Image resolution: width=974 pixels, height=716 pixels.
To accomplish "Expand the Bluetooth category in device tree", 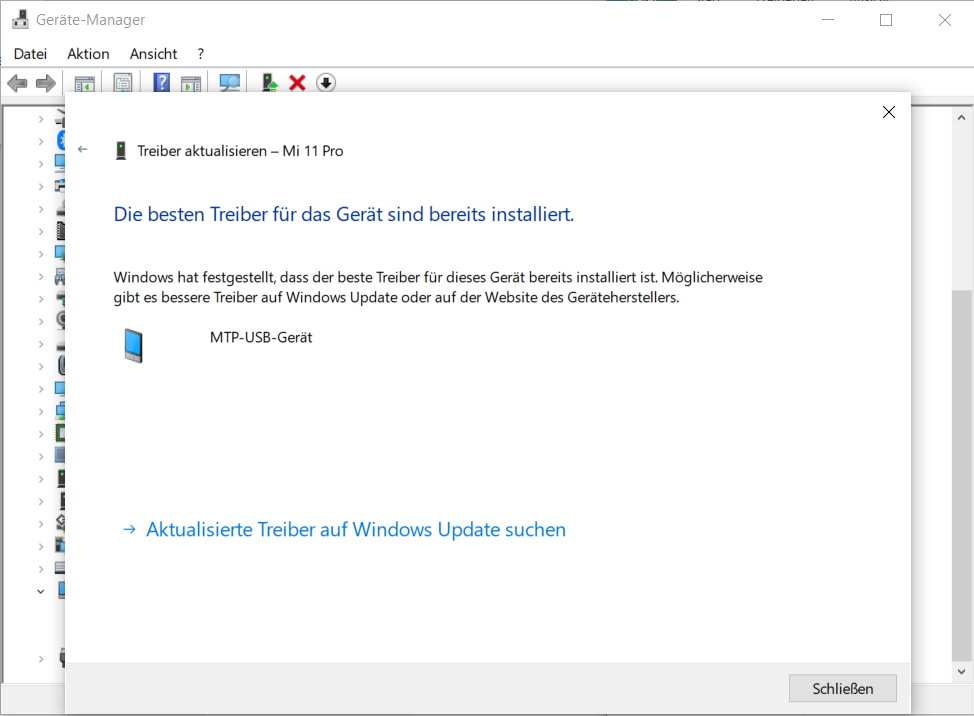I will click(x=41, y=140).
